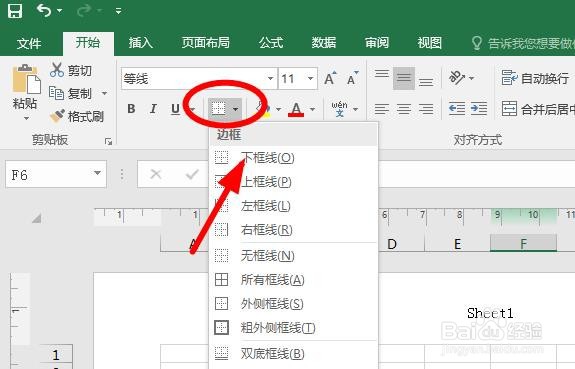Screen dimensions: 575x369
Task: Click the Decrease Font Size icon
Action: 353,78
